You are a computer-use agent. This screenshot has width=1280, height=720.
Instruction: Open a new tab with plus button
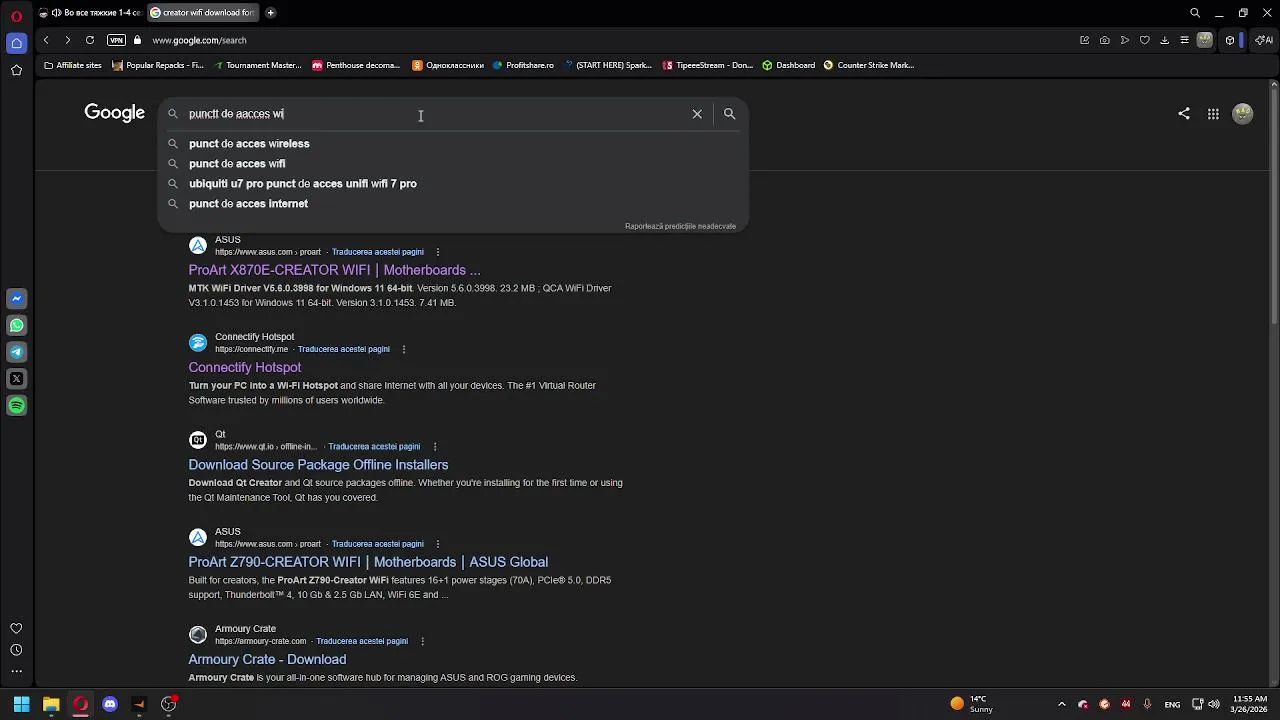coord(270,13)
